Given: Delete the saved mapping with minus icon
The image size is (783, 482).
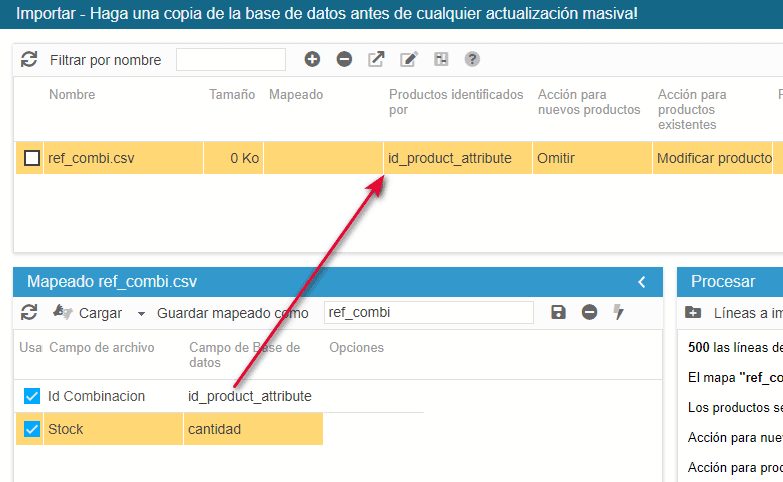Looking at the screenshot, I should click(589, 313).
